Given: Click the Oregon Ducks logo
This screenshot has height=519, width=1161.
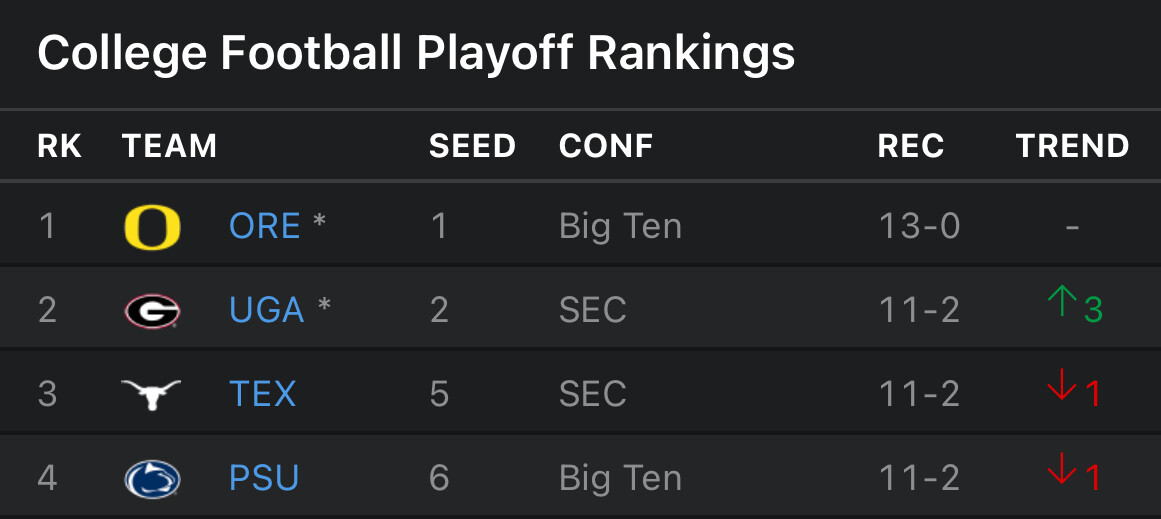Looking at the screenshot, I should coord(153,227).
